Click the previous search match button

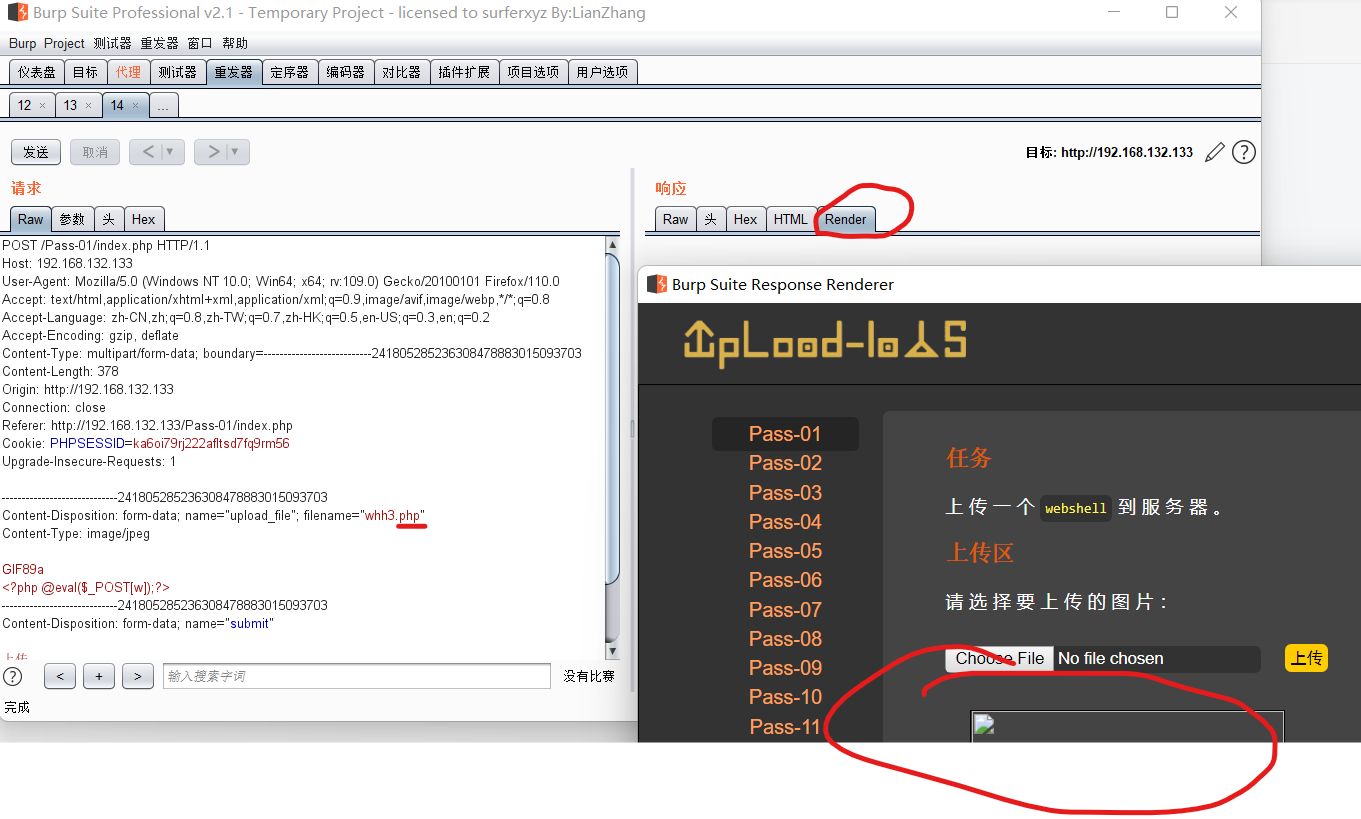[60, 677]
